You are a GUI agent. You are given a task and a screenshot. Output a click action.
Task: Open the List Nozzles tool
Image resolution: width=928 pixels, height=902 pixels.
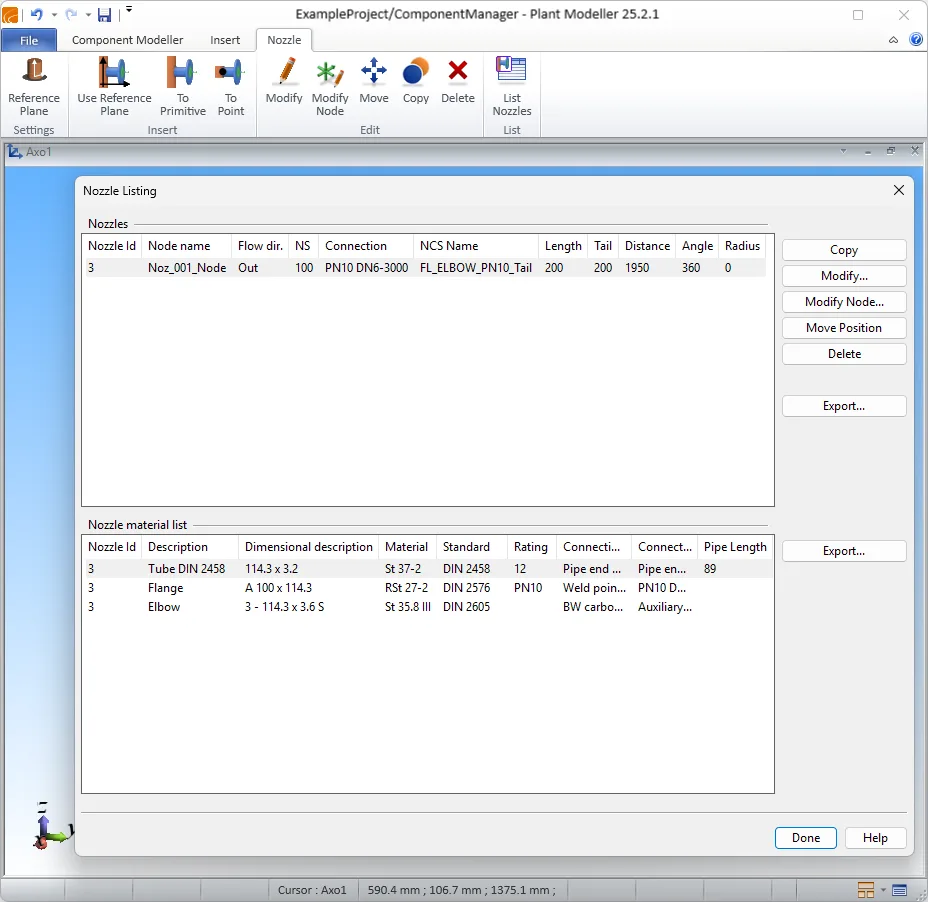511,74
